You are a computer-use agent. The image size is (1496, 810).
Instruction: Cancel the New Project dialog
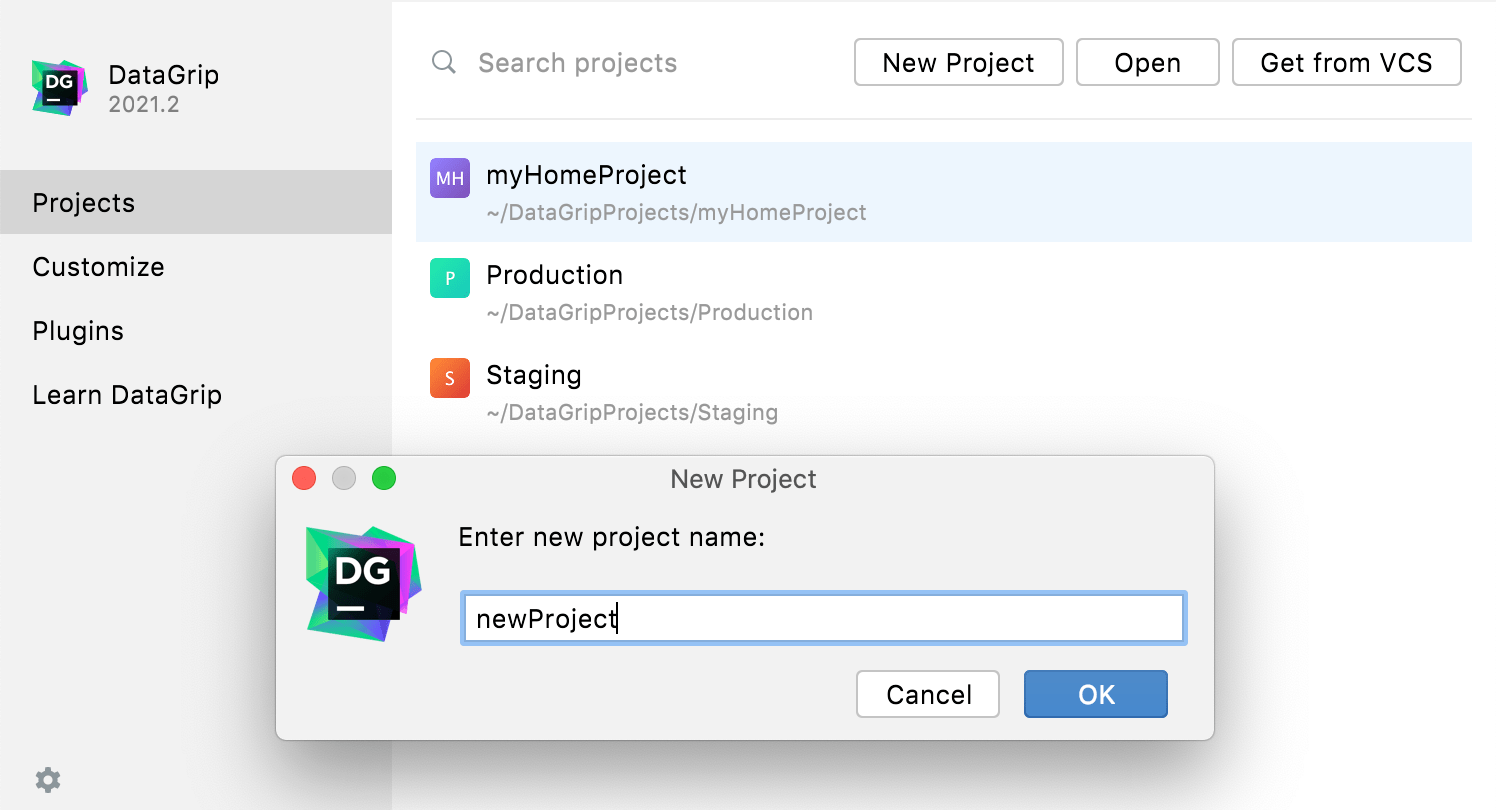click(927, 693)
